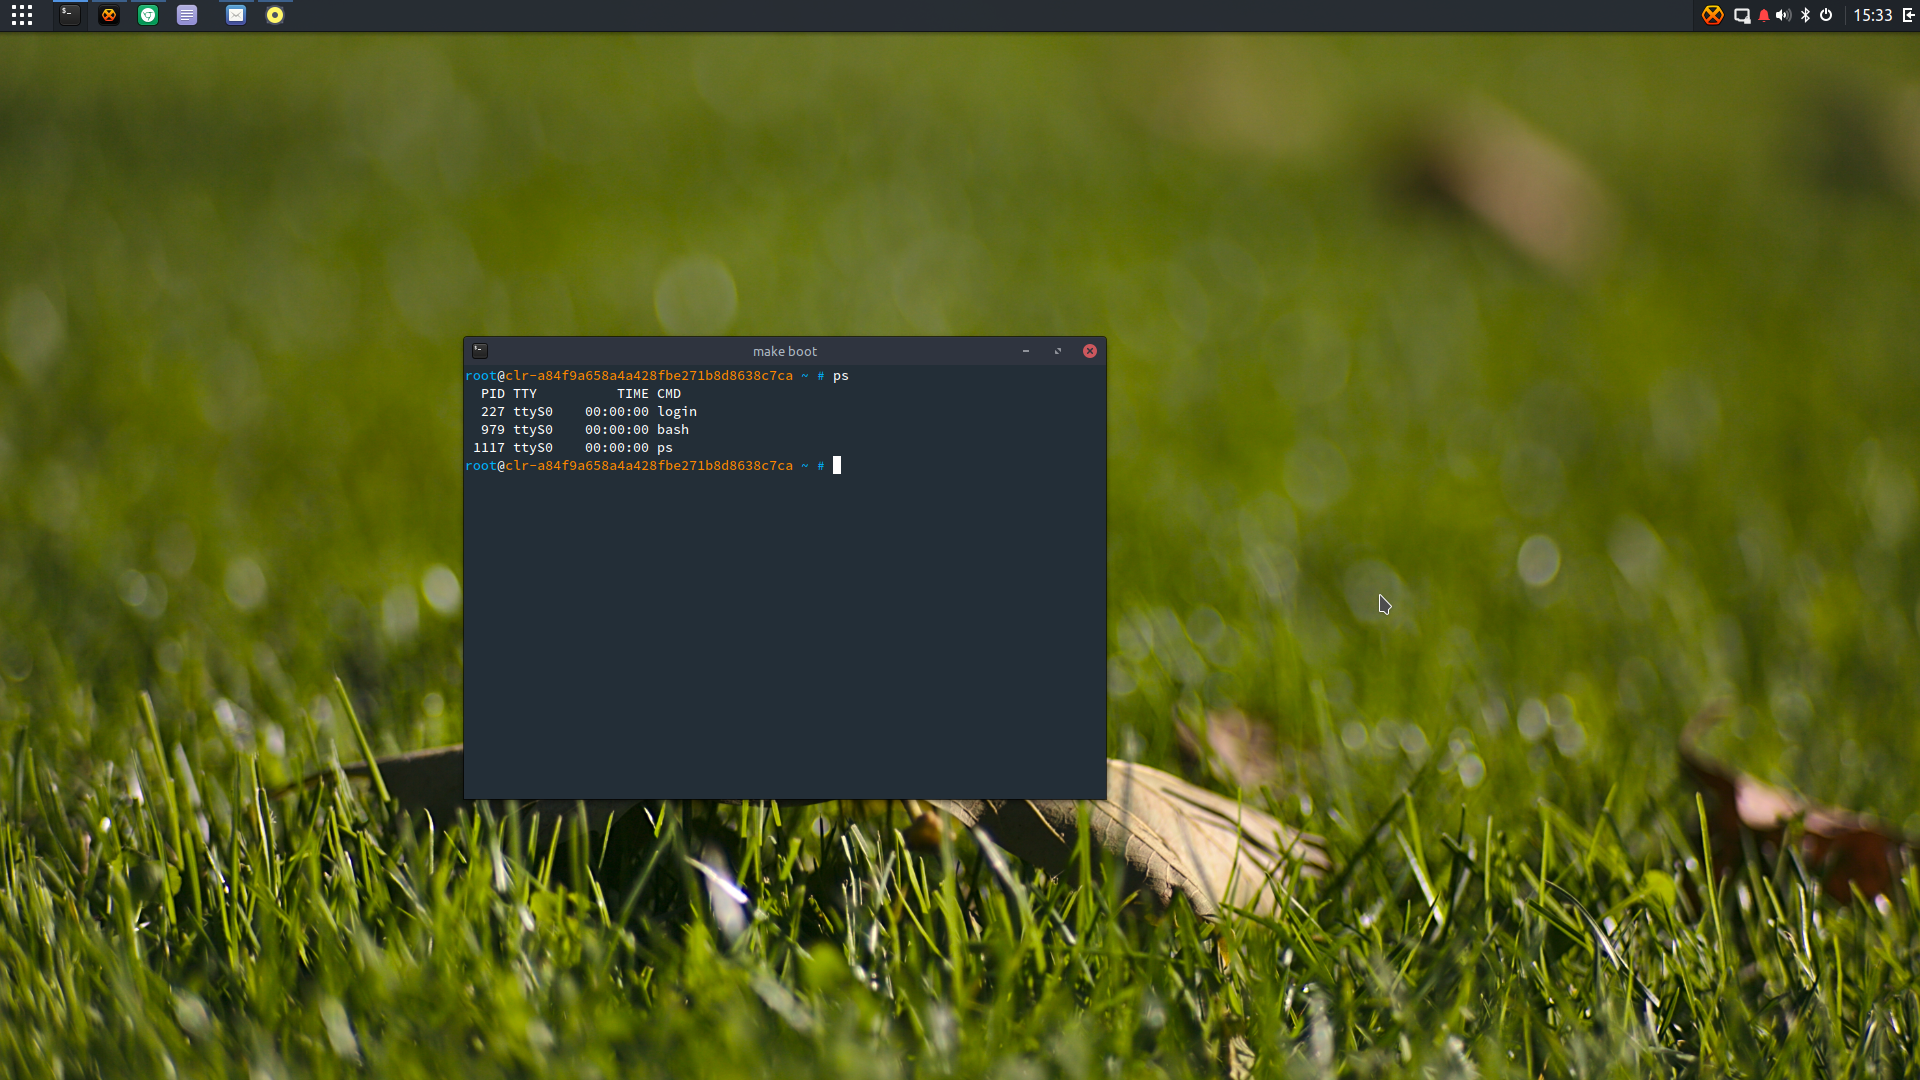Click the 'ps' process row with PID 1117
This screenshot has width=1920, height=1080.
[x=573, y=448]
